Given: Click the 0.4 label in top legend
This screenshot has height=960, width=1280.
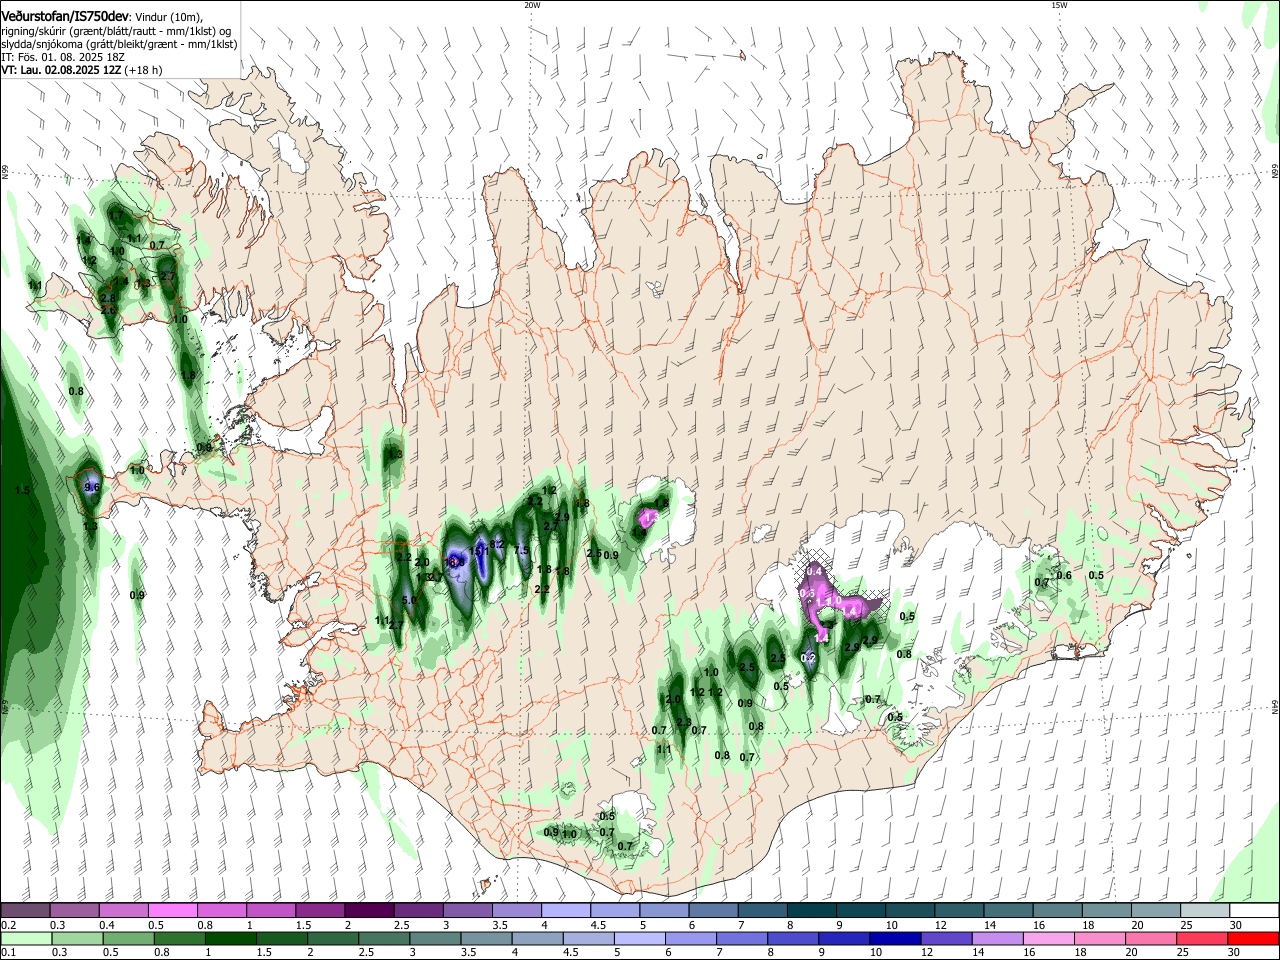Looking at the screenshot, I should coord(107,925).
